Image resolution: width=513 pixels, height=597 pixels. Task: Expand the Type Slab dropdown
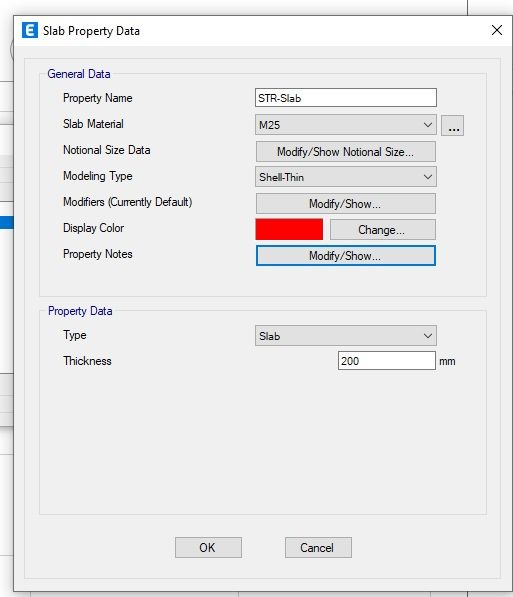pos(346,336)
